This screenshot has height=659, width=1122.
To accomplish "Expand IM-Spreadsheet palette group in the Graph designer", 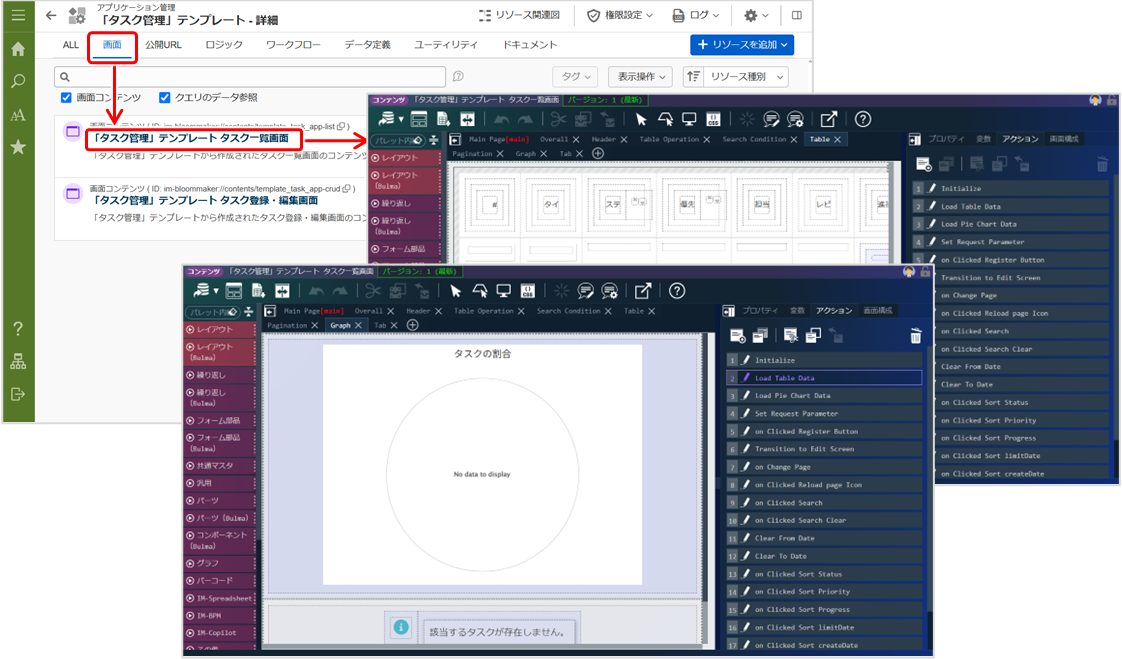I will (x=220, y=598).
